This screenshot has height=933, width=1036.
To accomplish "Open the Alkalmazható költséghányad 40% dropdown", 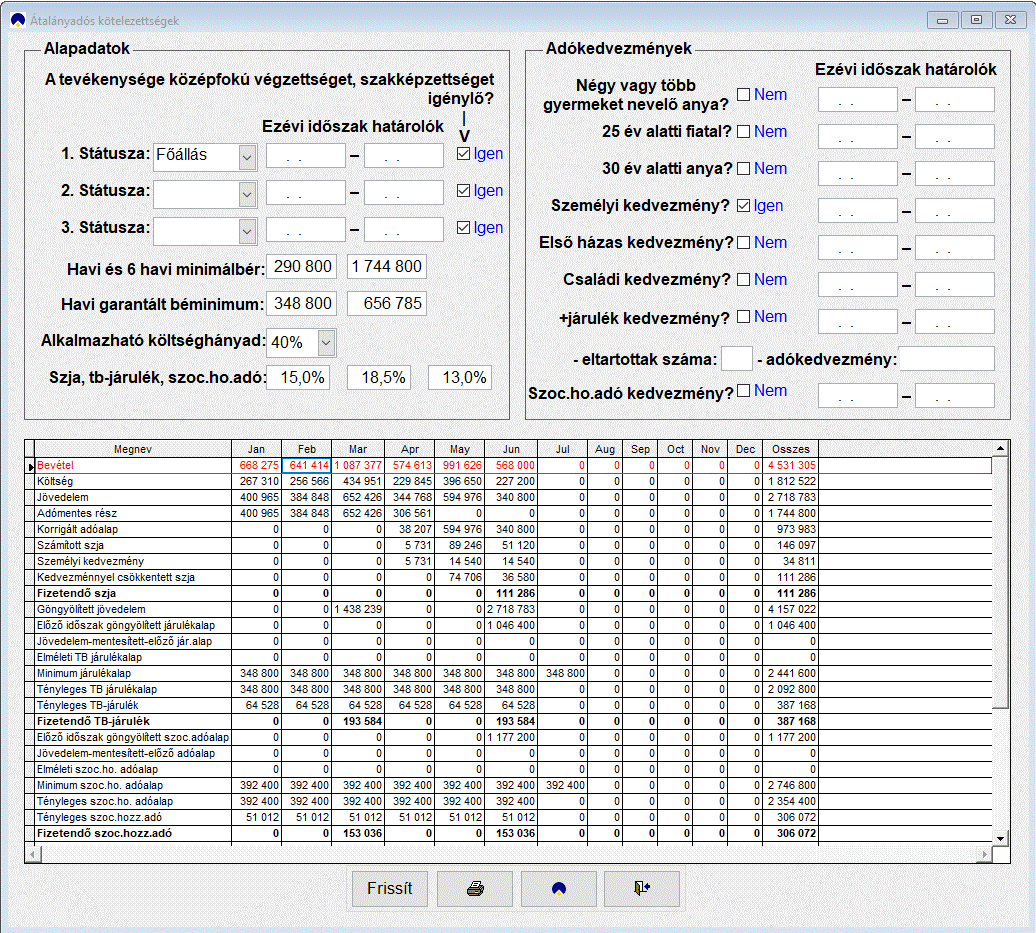I will pos(326,342).
